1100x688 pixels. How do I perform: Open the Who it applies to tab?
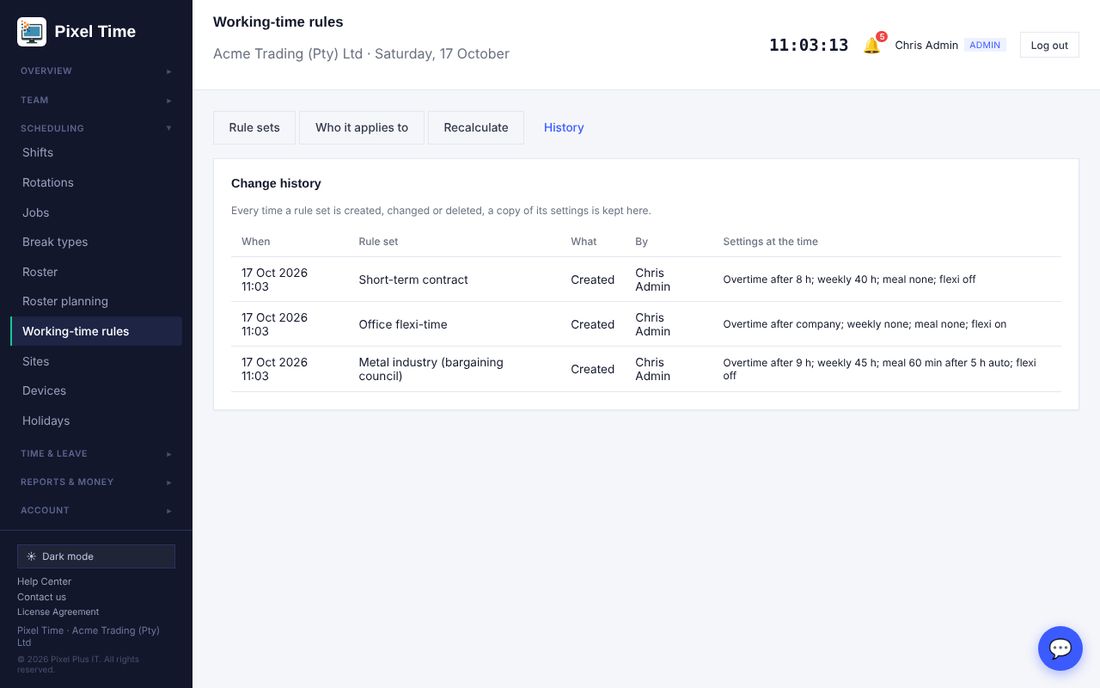pyautogui.click(x=361, y=128)
